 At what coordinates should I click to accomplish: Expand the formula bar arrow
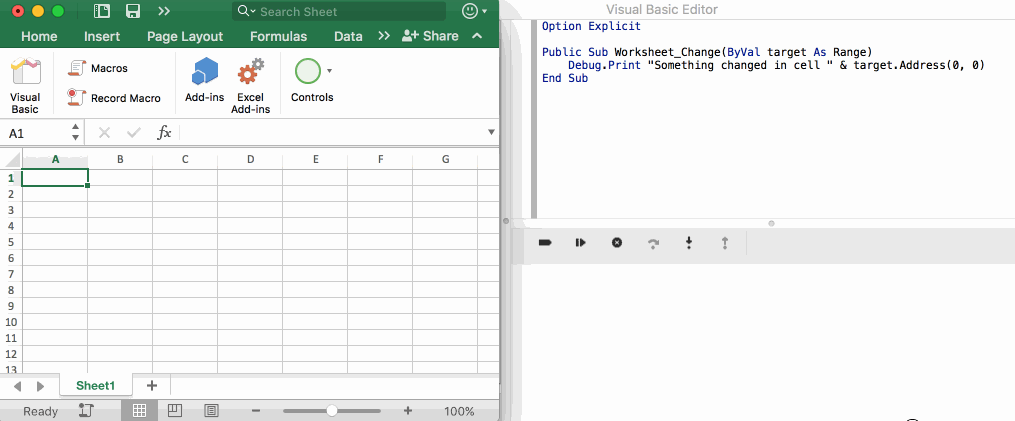pyautogui.click(x=491, y=133)
